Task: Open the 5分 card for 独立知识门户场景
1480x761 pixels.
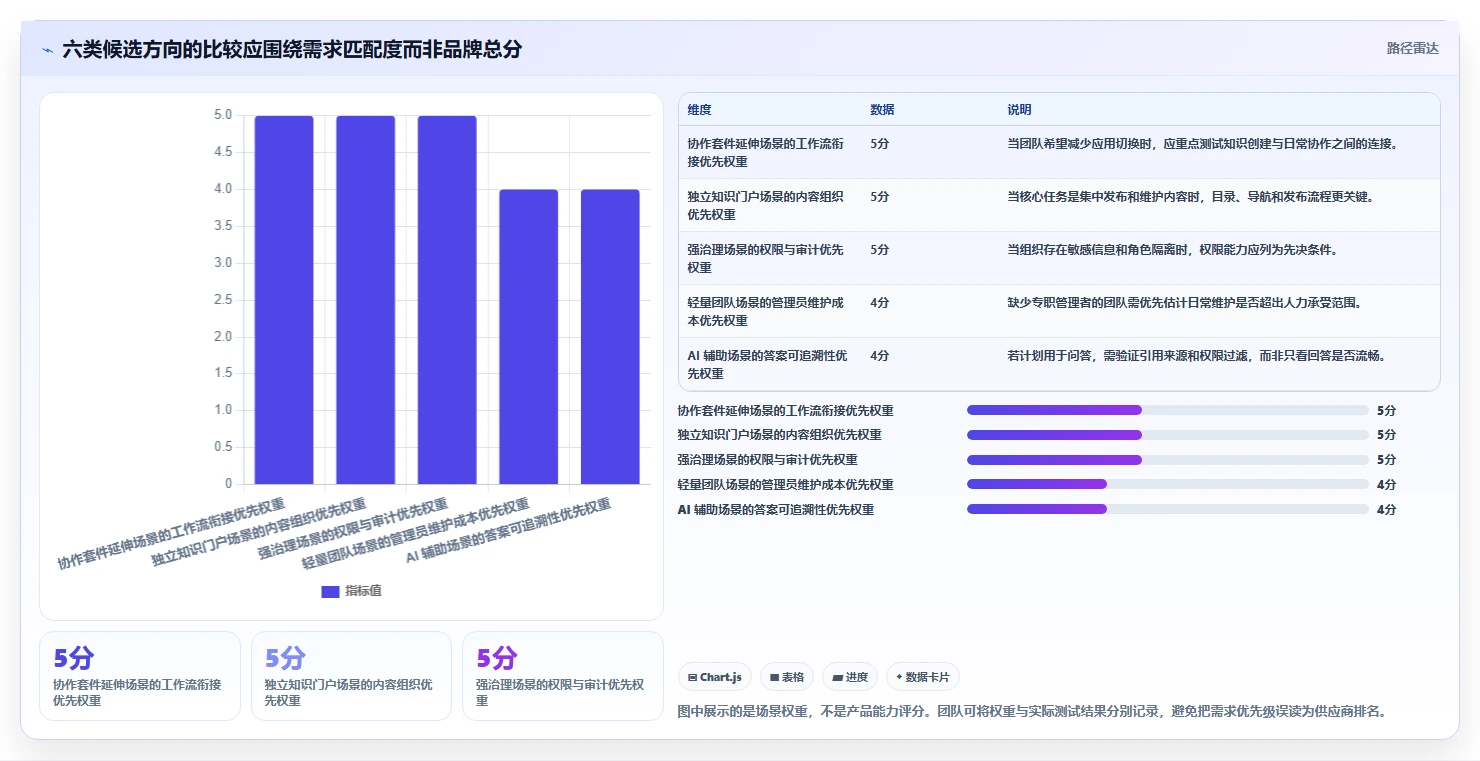Action: point(351,676)
